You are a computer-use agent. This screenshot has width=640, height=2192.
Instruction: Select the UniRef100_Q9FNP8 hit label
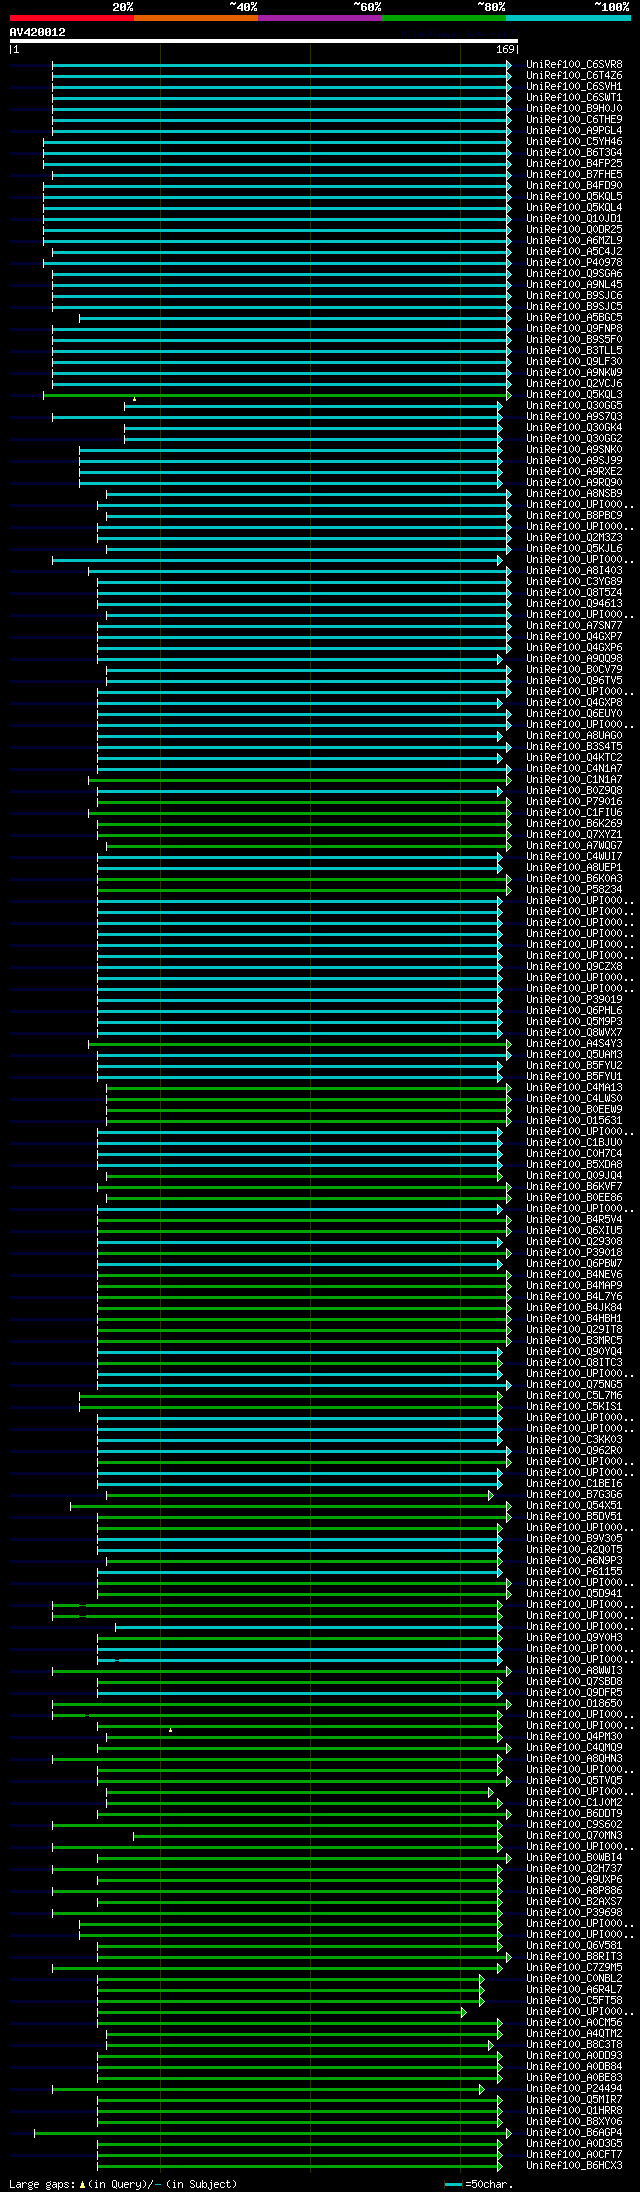point(574,329)
